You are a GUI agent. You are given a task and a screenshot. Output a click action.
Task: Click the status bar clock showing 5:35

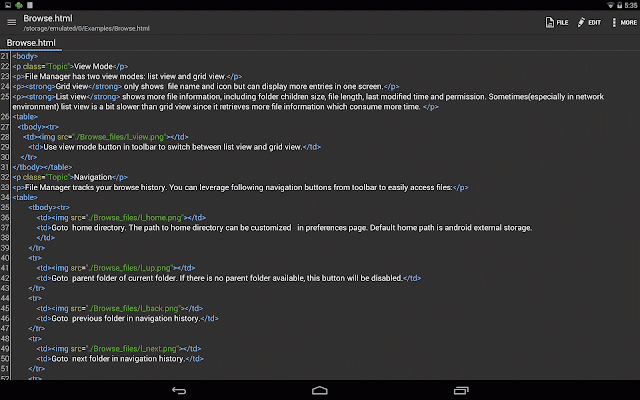pos(631,5)
